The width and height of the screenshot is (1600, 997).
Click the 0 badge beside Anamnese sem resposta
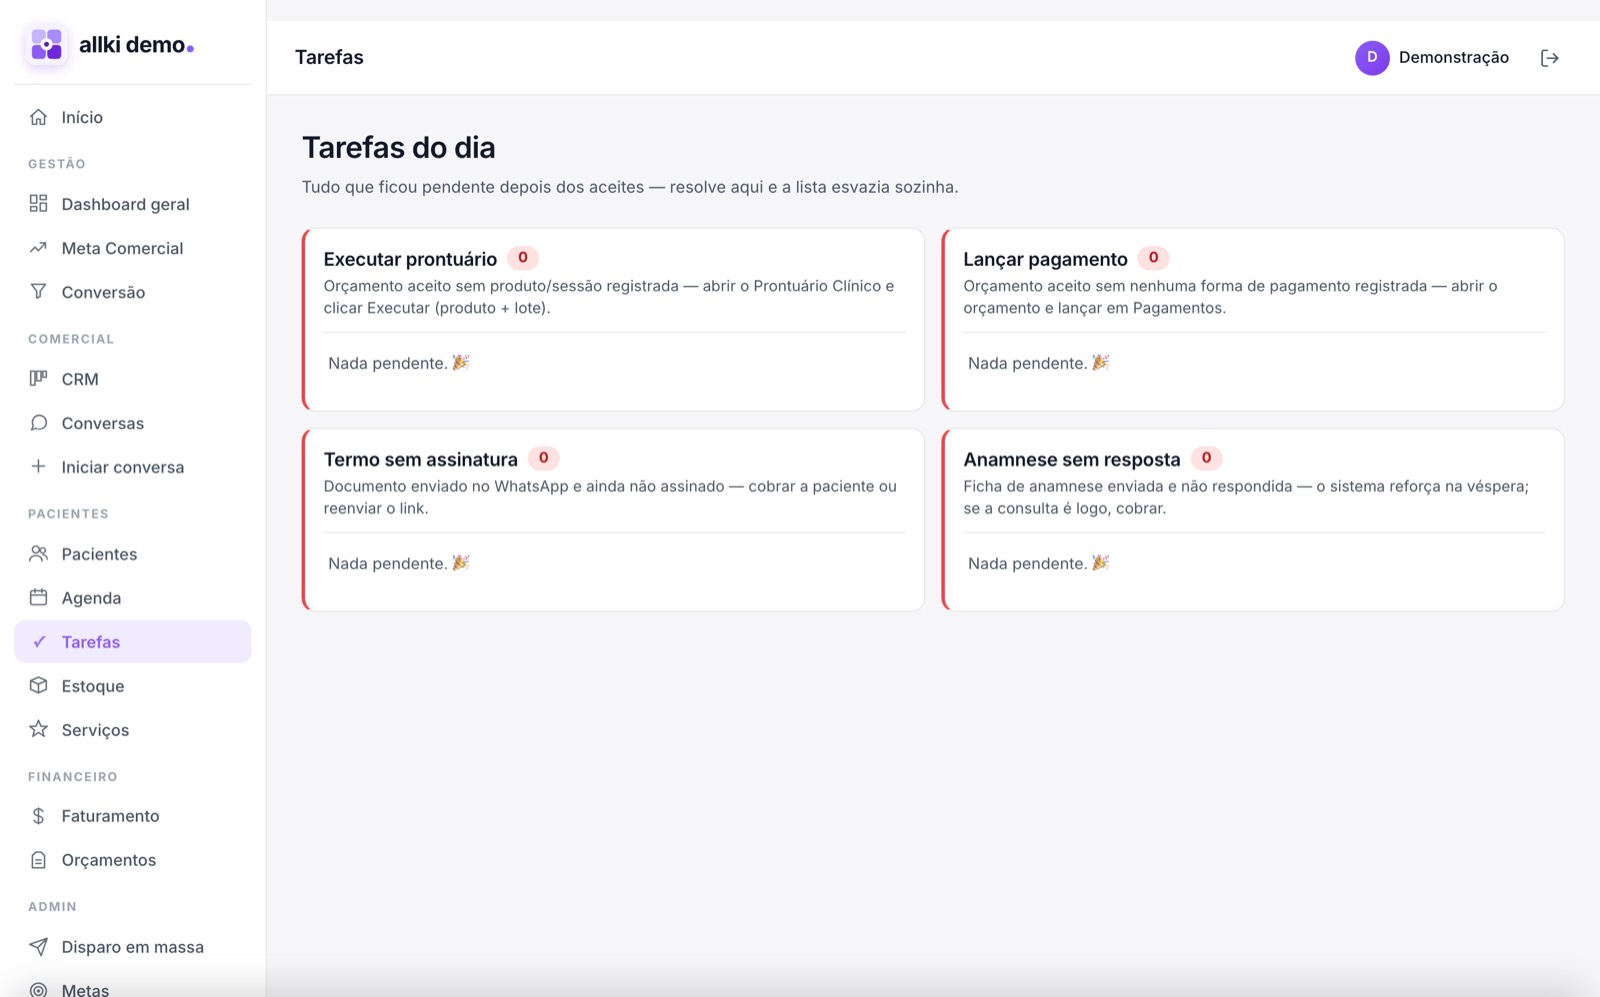1207,458
